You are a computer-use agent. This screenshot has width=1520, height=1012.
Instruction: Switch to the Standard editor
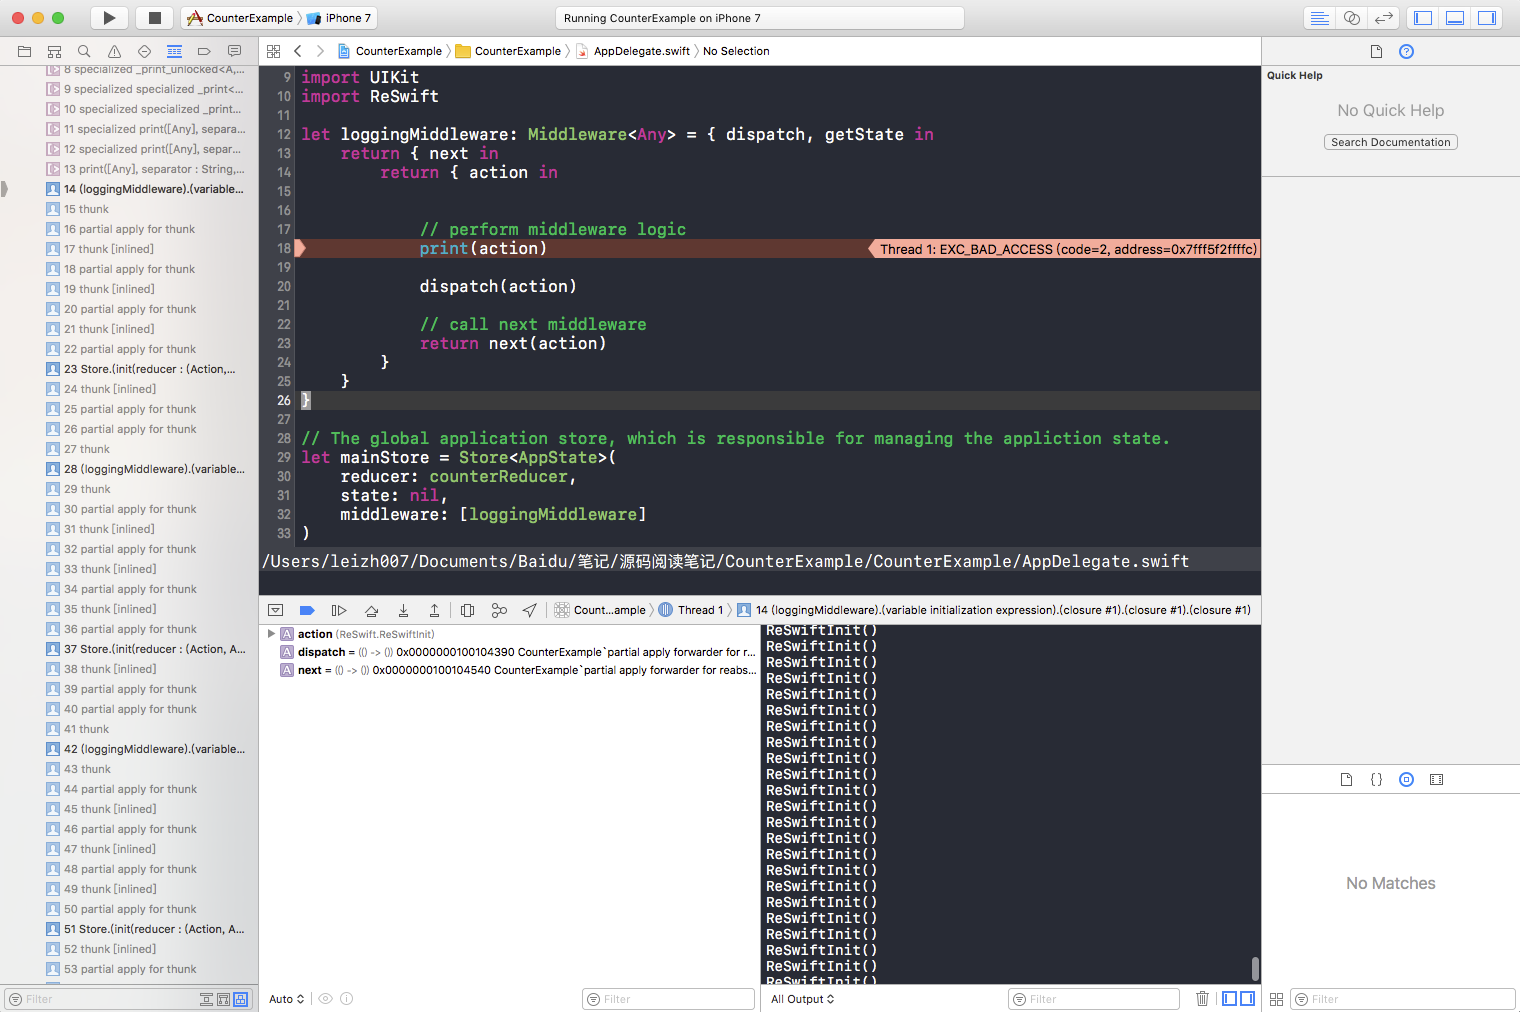[1320, 18]
